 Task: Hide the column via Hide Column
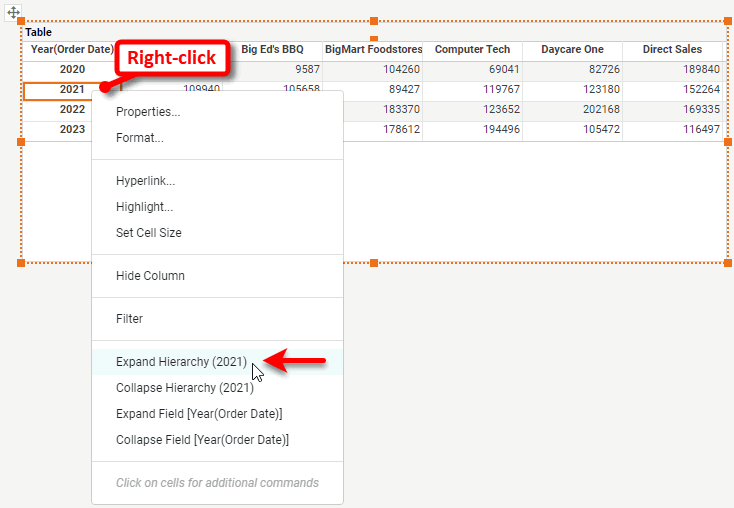[x=150, y=276]
